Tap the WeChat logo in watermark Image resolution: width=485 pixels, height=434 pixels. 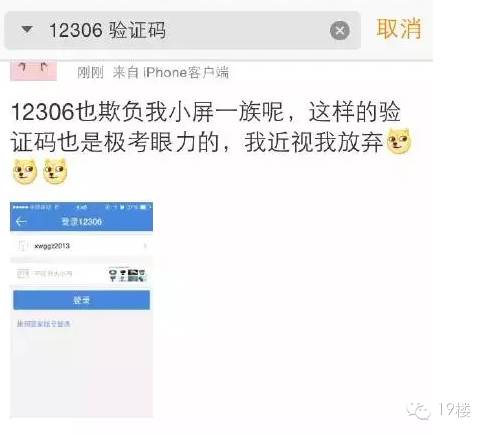pyautogui.click(x=418, y=410)
